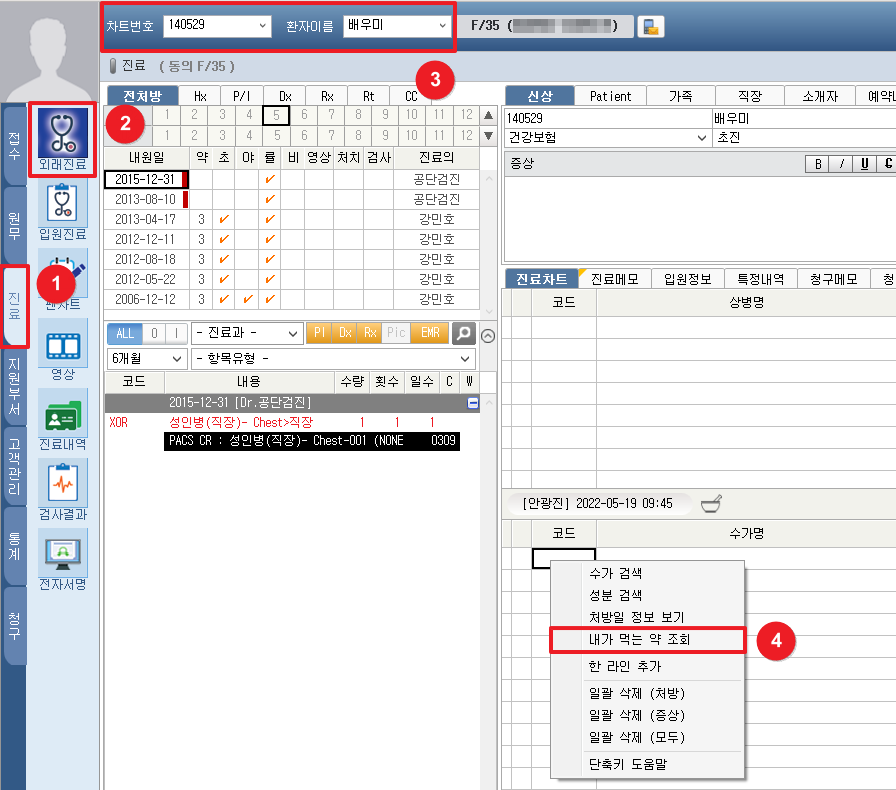Expand the 진료과 dropdown

click(x=246, y=333)
